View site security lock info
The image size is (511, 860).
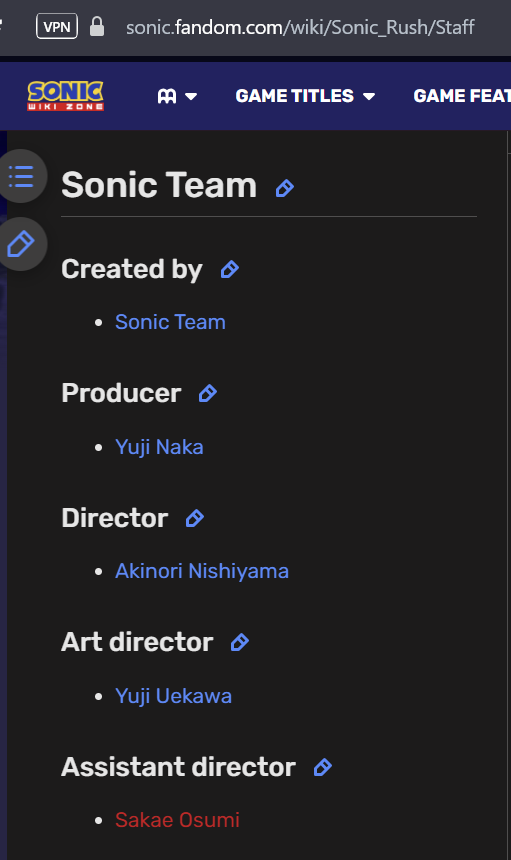coord(97,26)
